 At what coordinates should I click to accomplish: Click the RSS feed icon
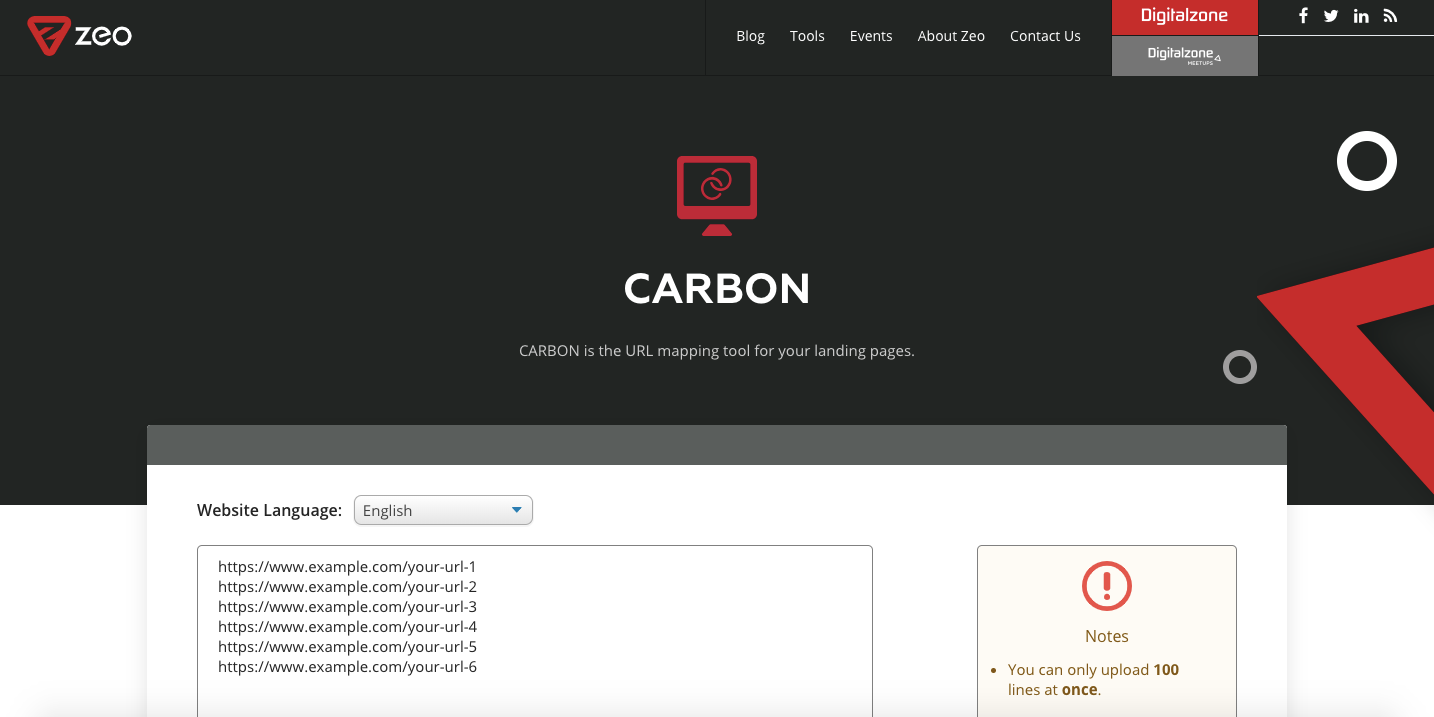[x=1390, y=16]
